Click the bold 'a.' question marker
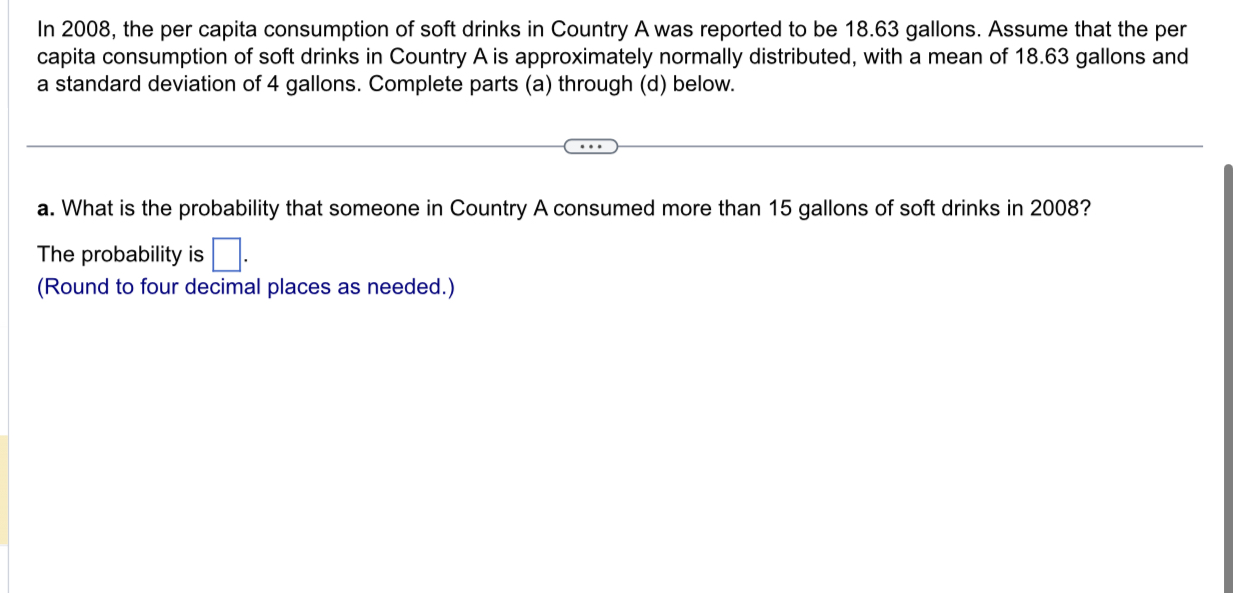 [44, 209]
